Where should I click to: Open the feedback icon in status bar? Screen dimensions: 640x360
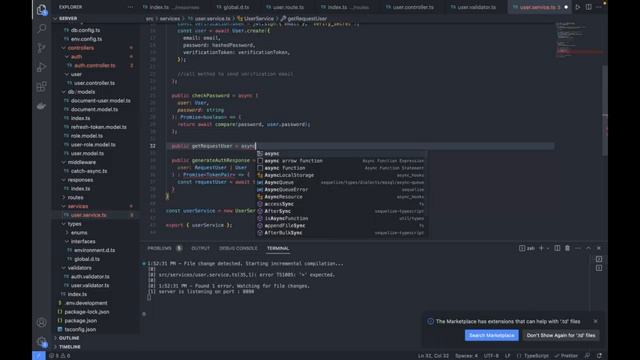click(587, 356)
